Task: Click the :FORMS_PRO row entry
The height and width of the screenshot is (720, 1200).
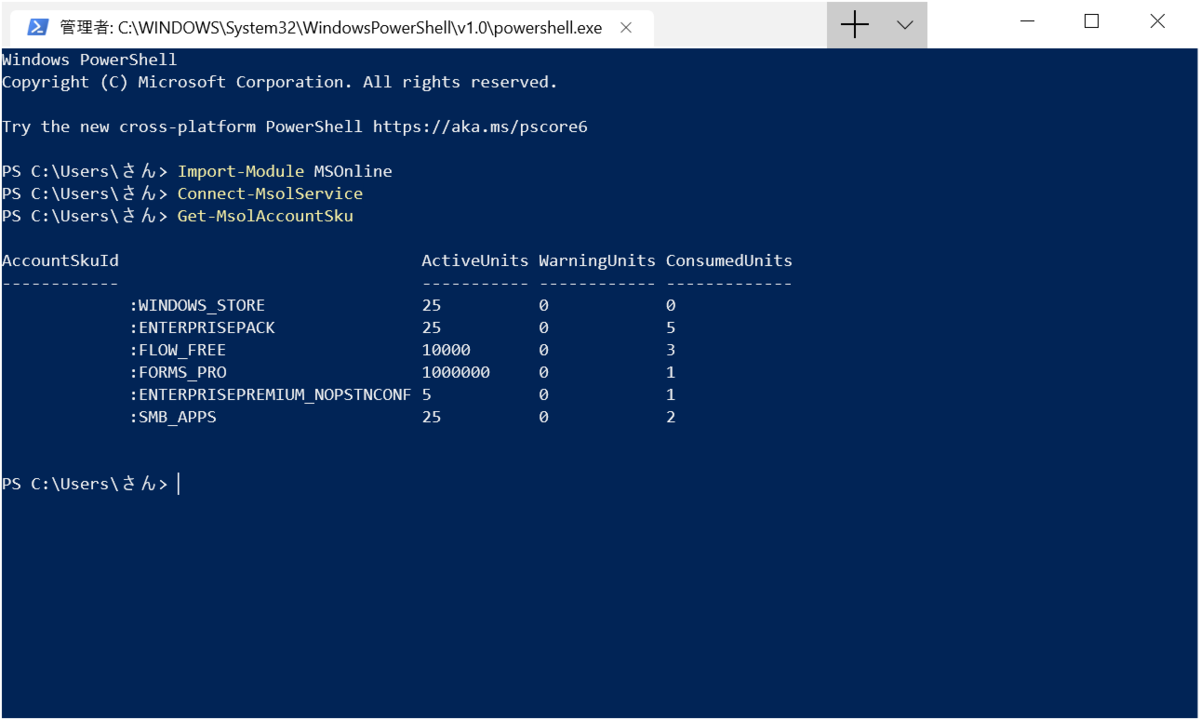Action: point(178,373)
